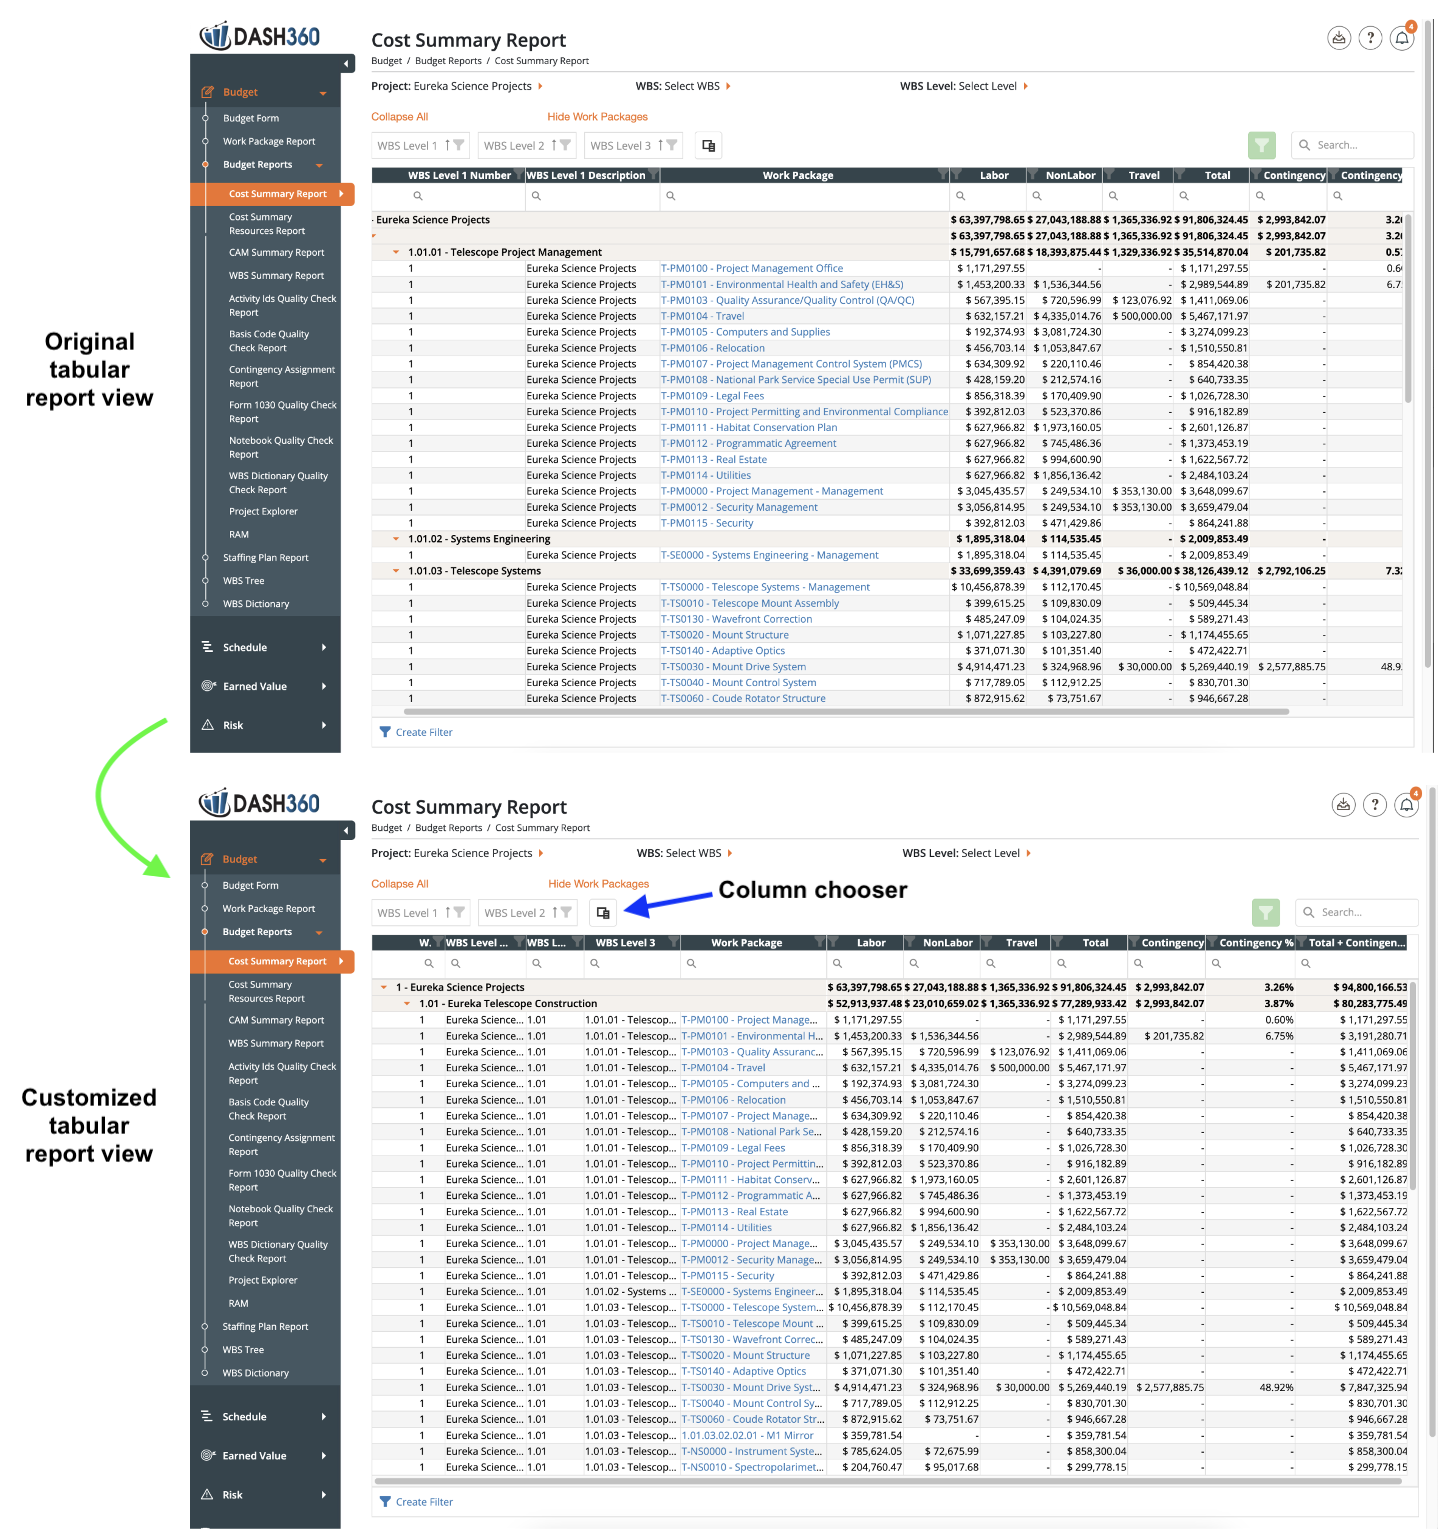Collapse the 1.01.02 Systems Engineering group
The image size is (1444, 1538).
tap(396, 539)
